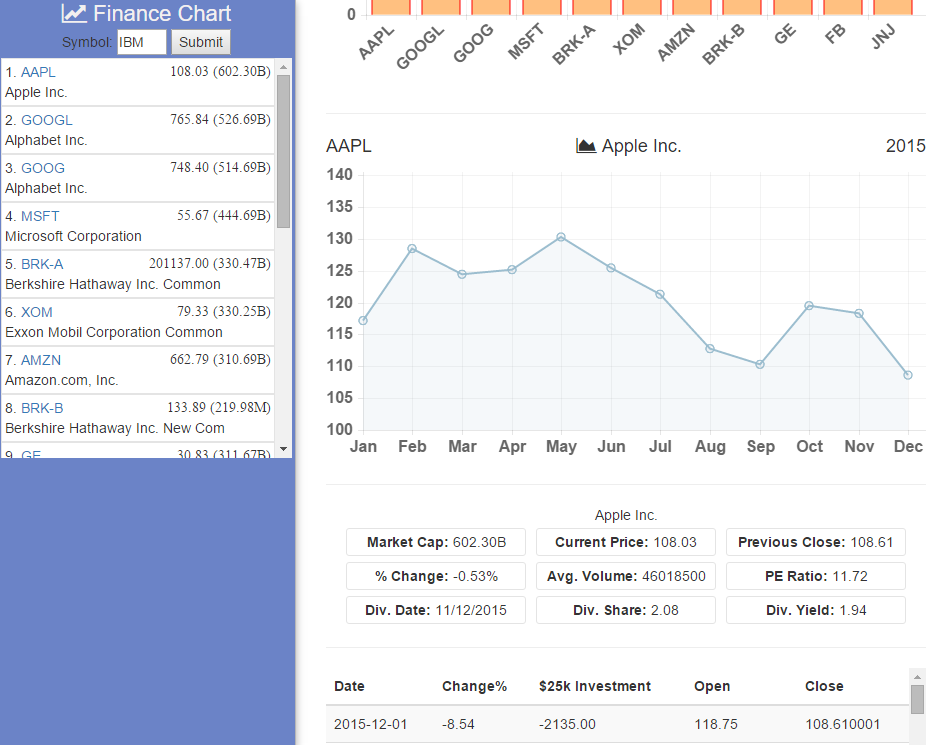Click the Finance Chart line-graph logo icon
Viewport: 949px width, 745px height.
[x=73, y=14]
